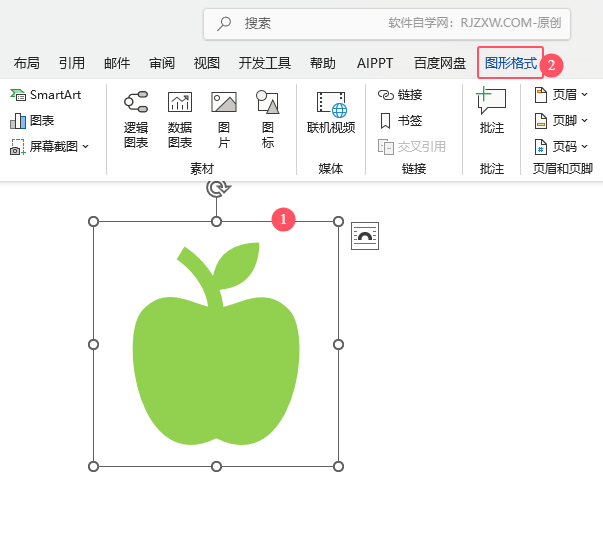Switch to the 引用 tab
Viewport: 603px width, 549px height.
tap(72, 63)
